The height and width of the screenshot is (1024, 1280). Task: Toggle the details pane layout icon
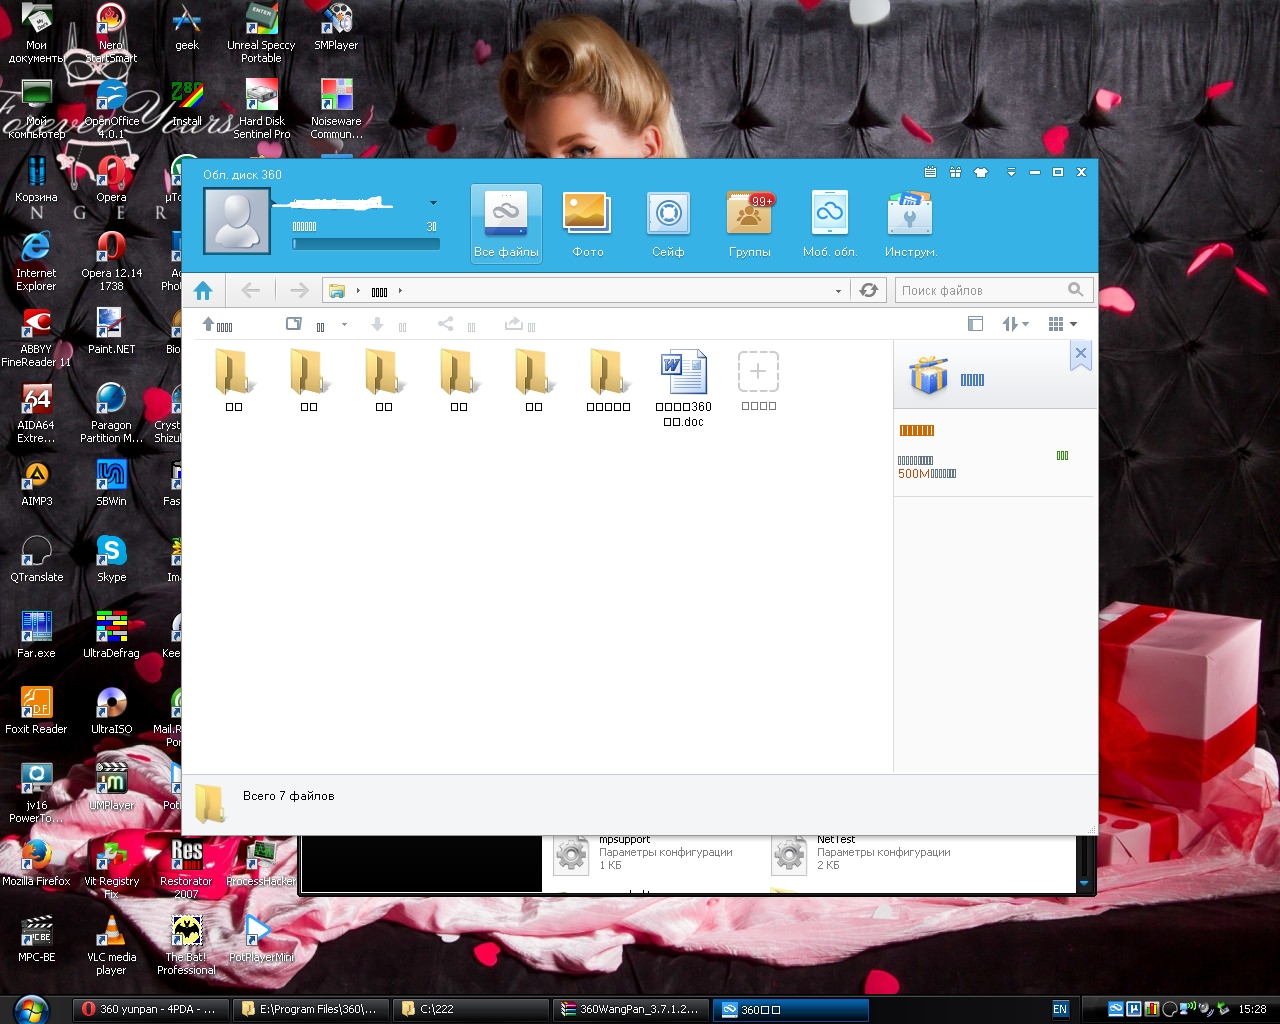tap(975, 324)
